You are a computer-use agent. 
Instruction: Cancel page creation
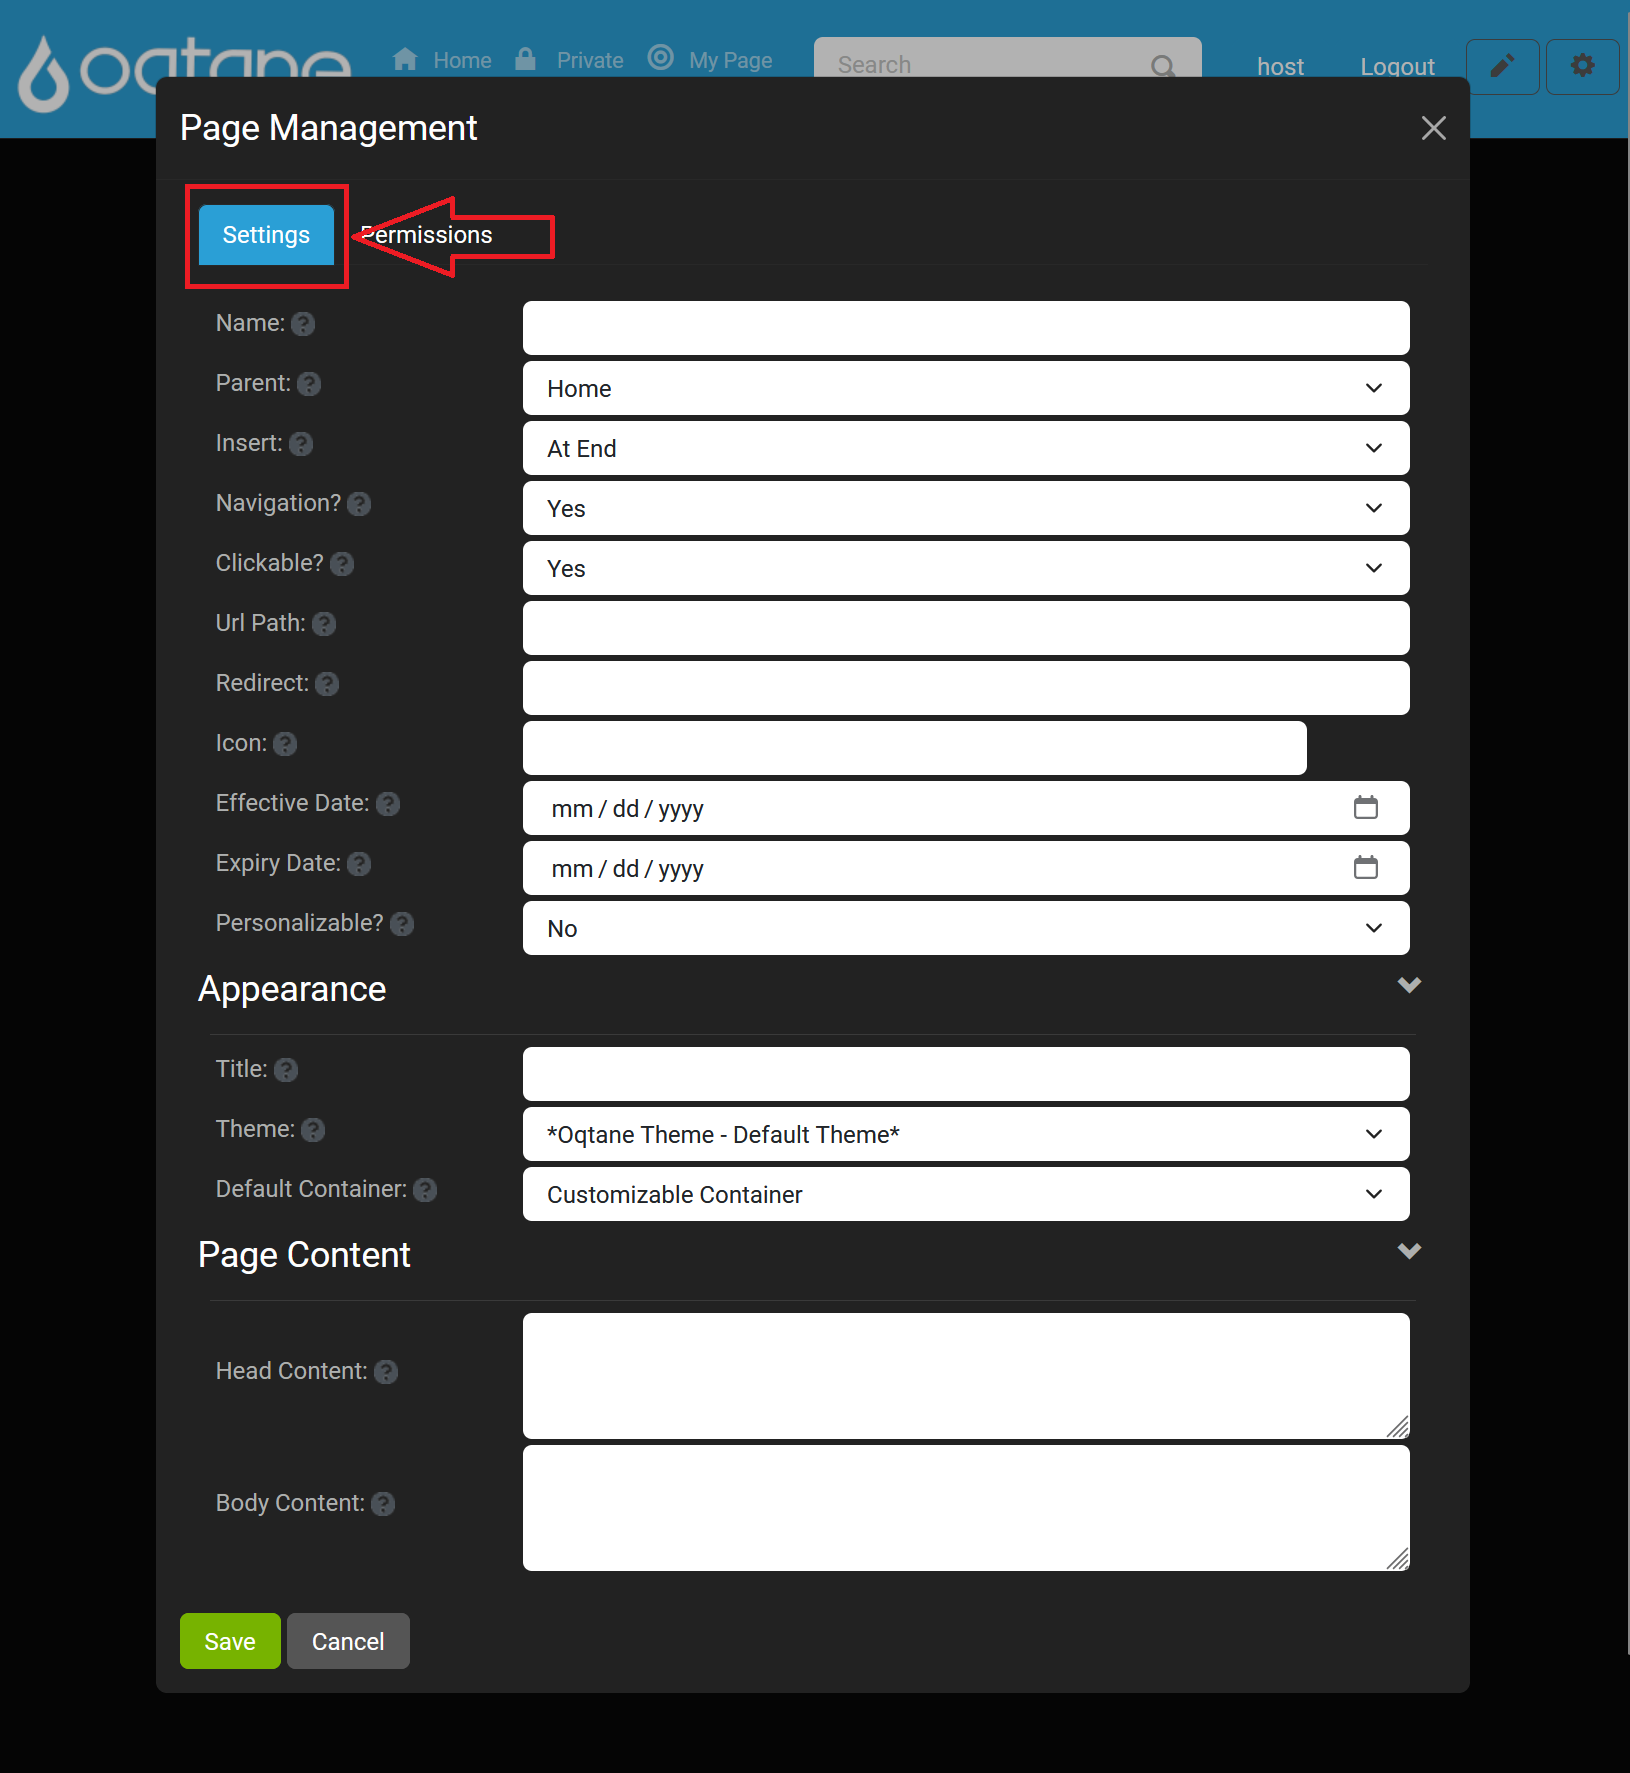[348, 1641]
